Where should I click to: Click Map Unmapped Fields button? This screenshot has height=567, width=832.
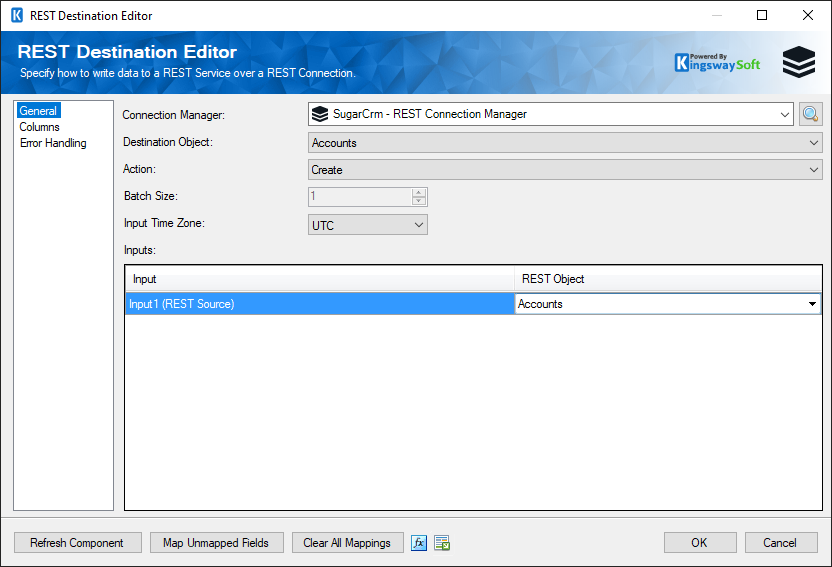click(216, 543)
